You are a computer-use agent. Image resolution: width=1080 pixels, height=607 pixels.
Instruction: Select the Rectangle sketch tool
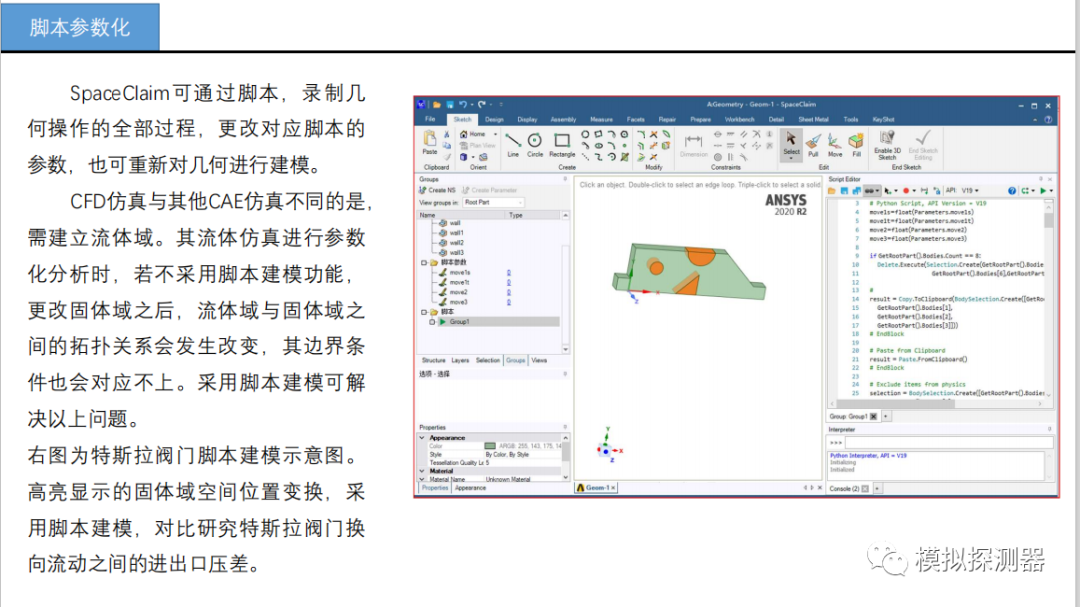point(561,145)
